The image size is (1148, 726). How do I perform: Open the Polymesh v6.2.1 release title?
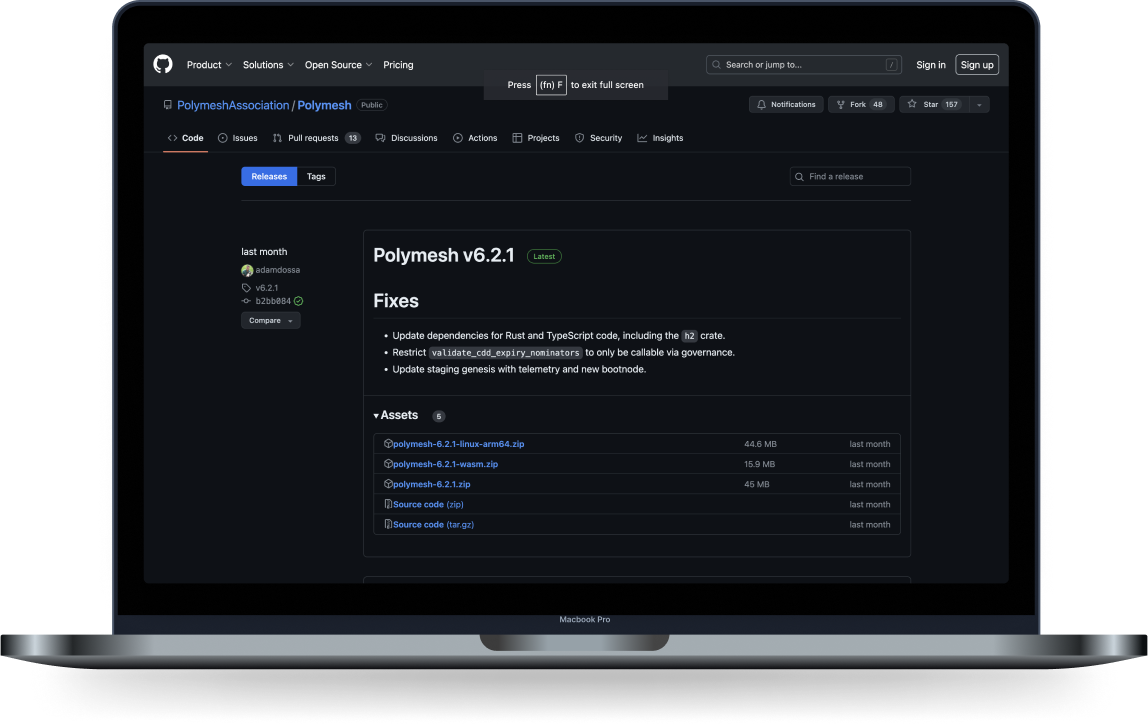[x=444, y=255]
